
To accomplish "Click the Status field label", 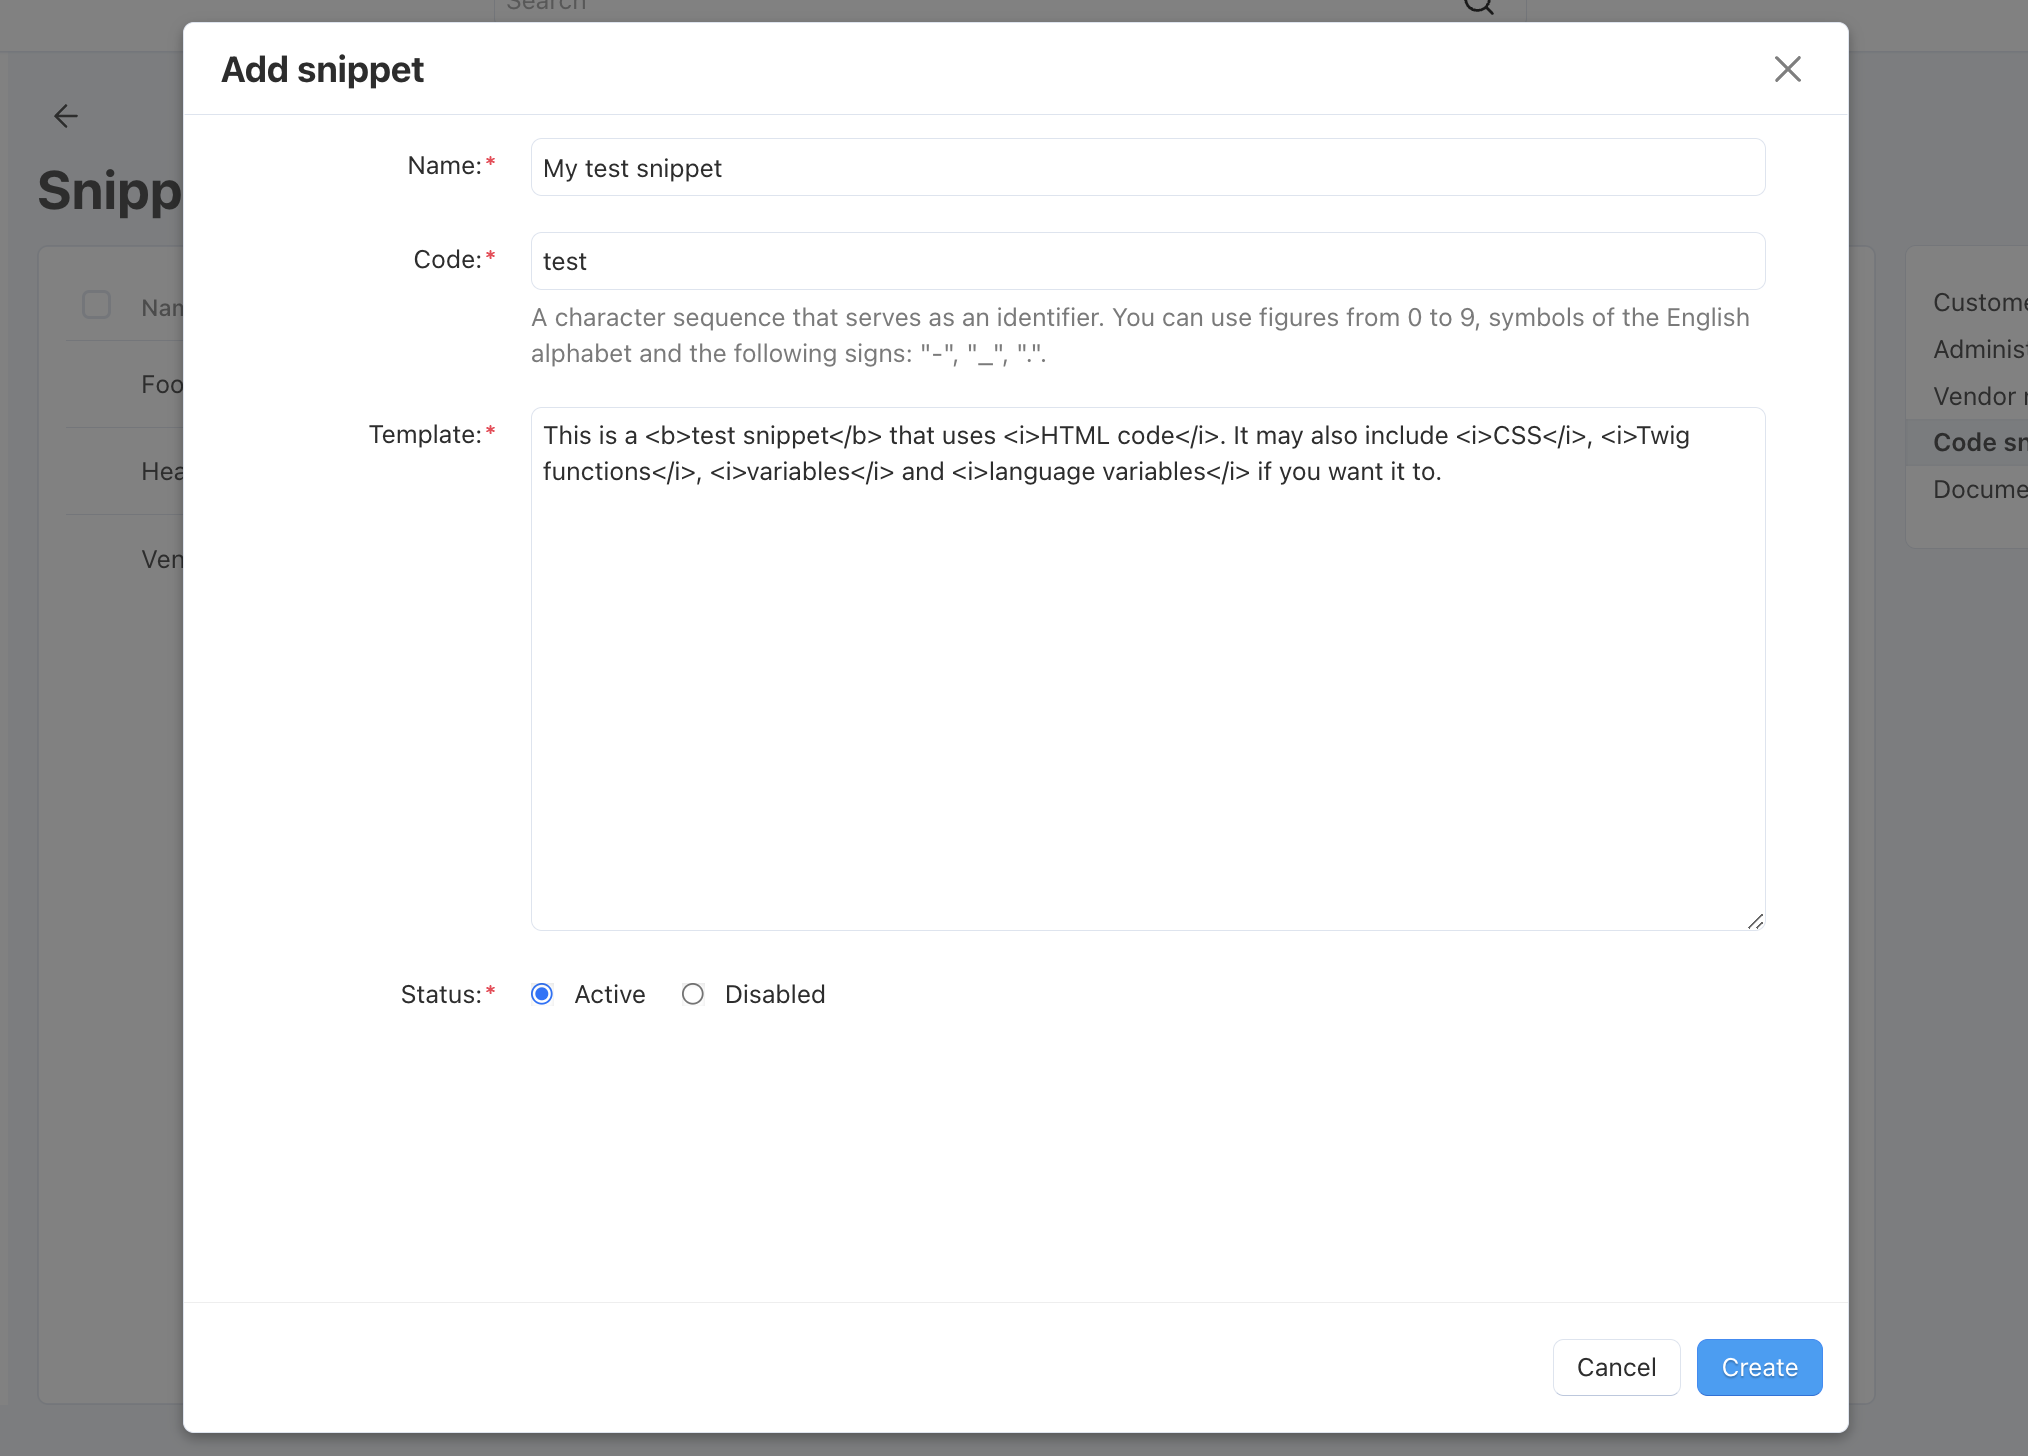I will pyautogui.click(x=447, y=994).
